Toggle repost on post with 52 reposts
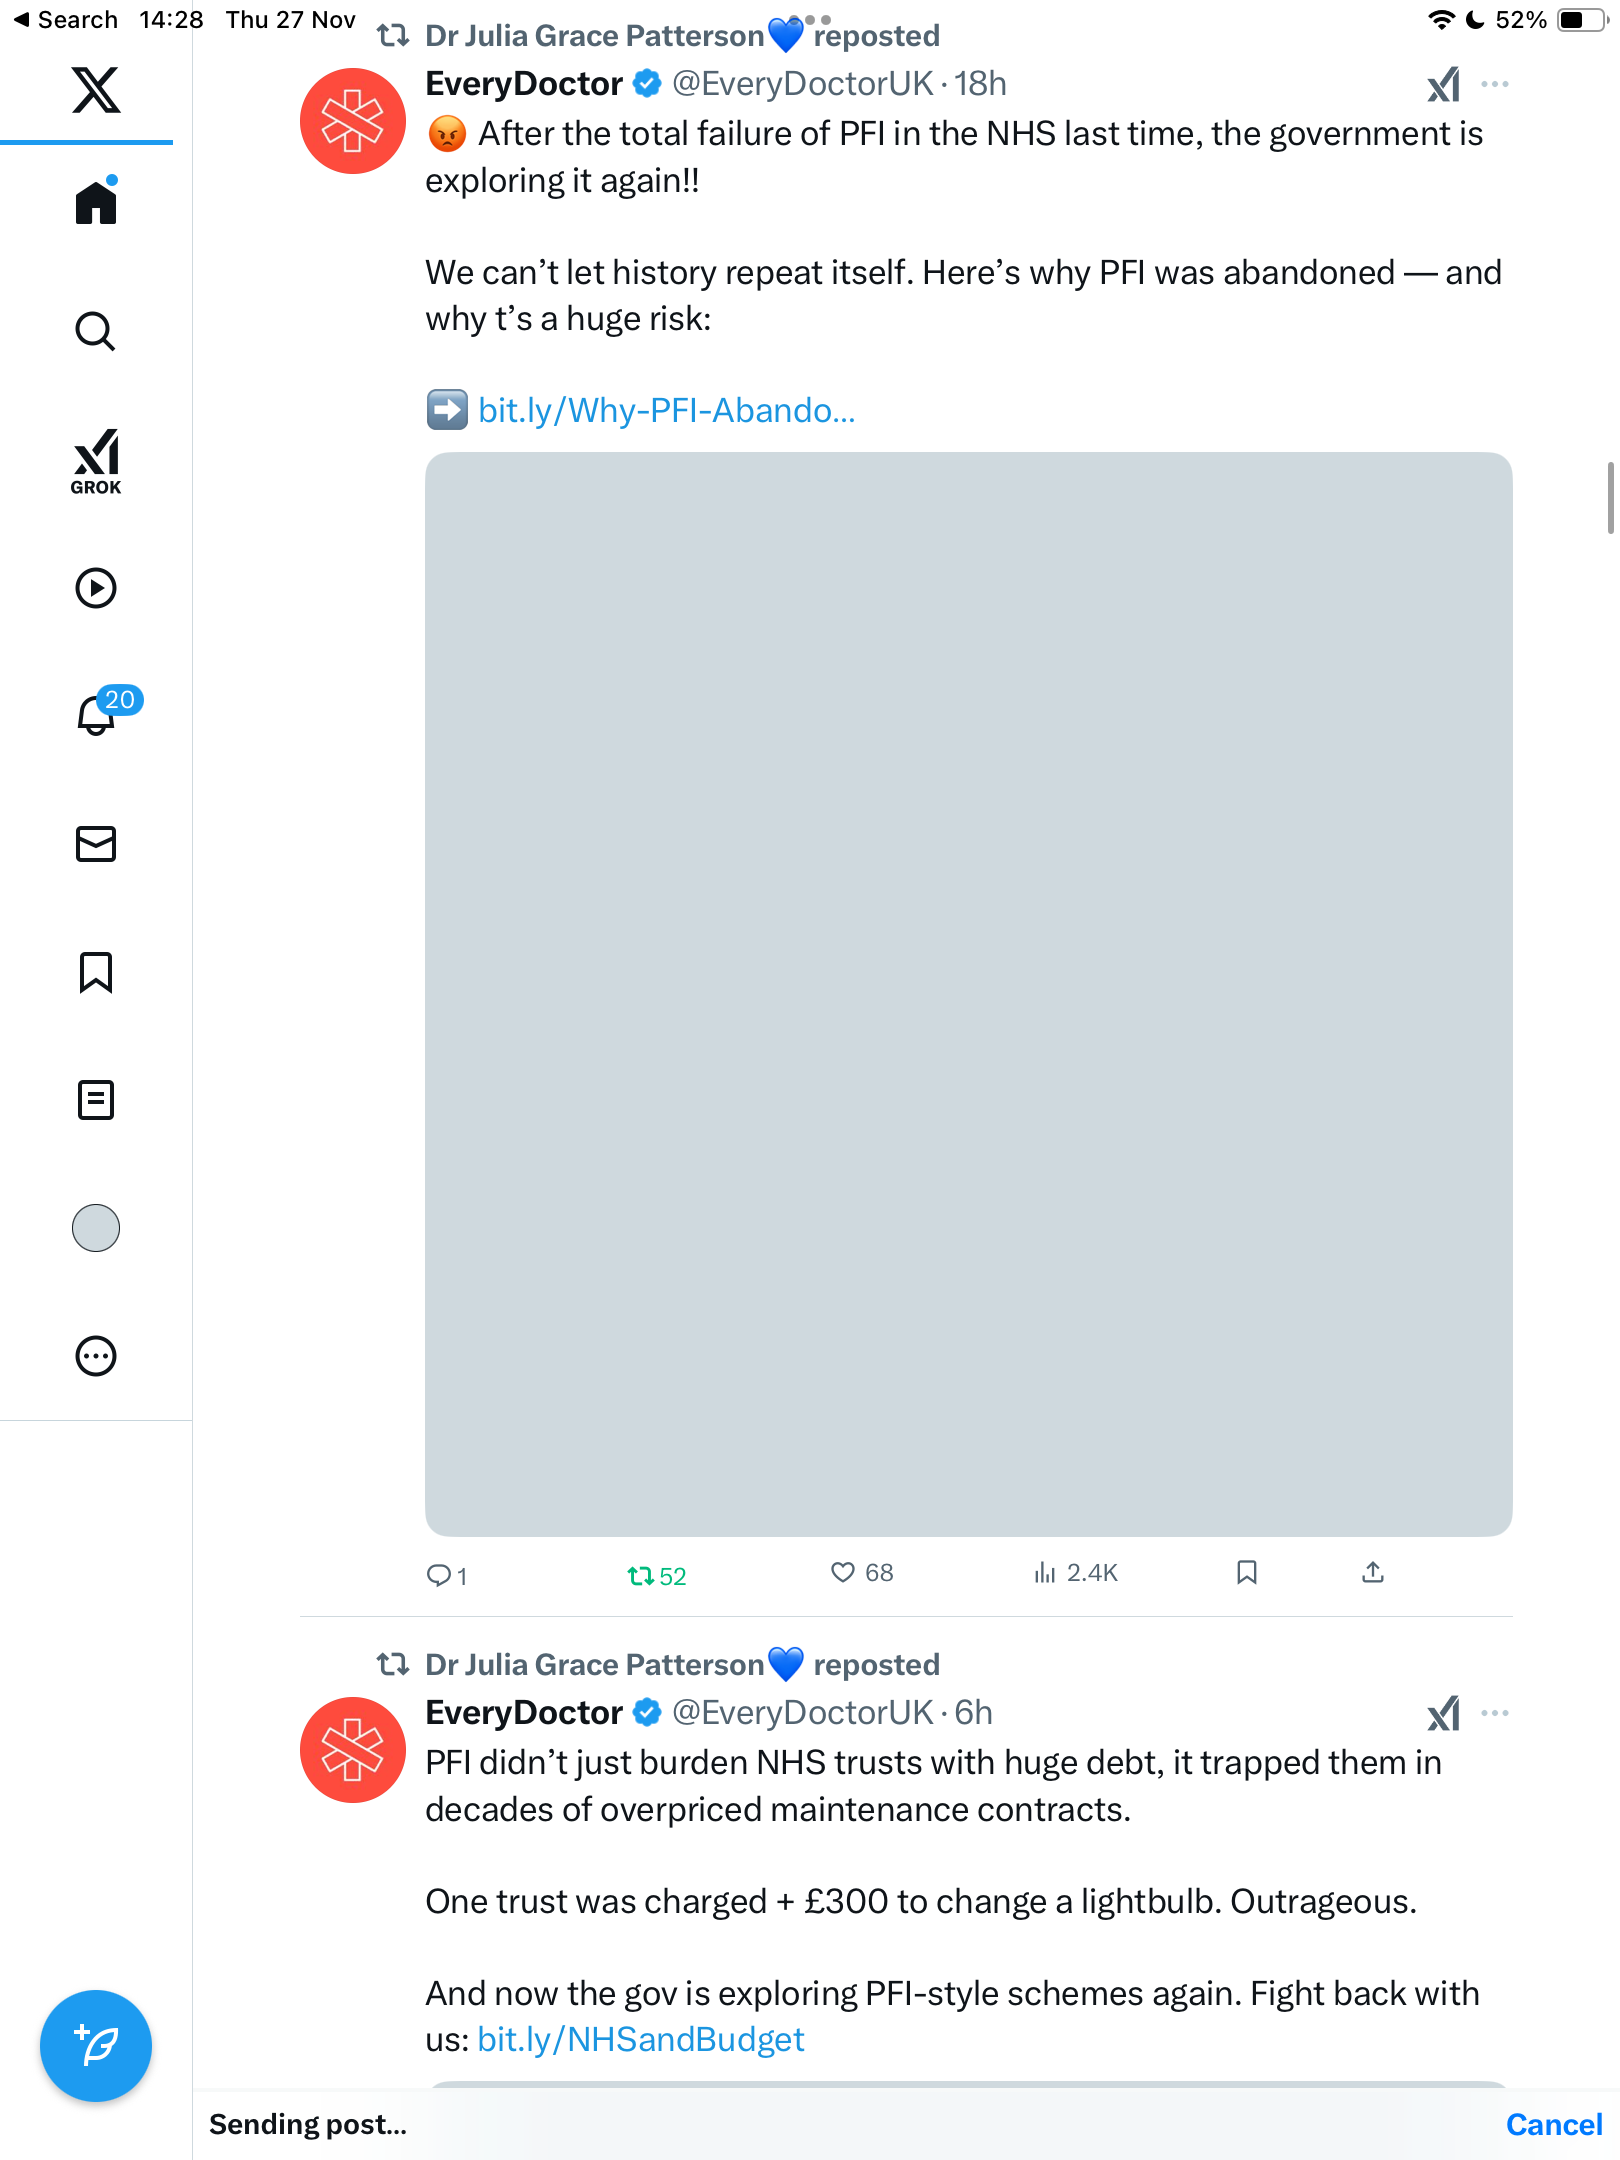1620x2160 pixels. [x=641, y=1576]
